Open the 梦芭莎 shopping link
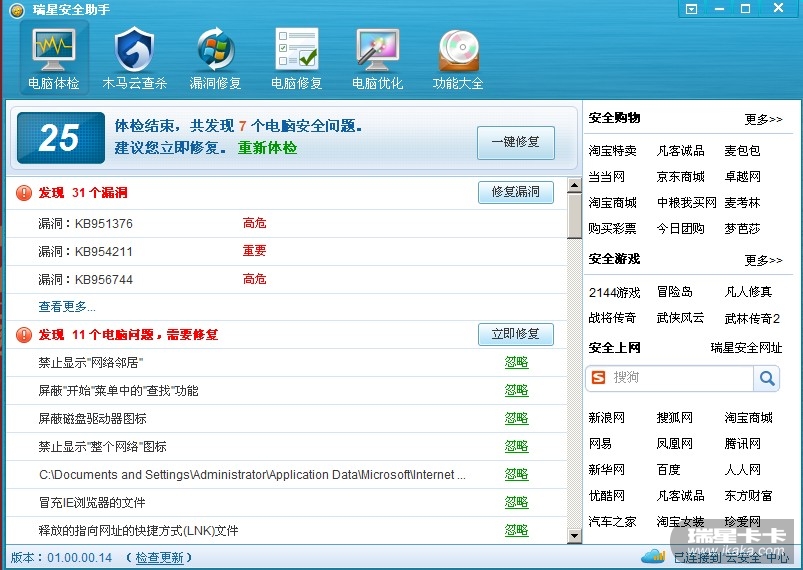This screenshot has height=570, width=803. [743, 228]
